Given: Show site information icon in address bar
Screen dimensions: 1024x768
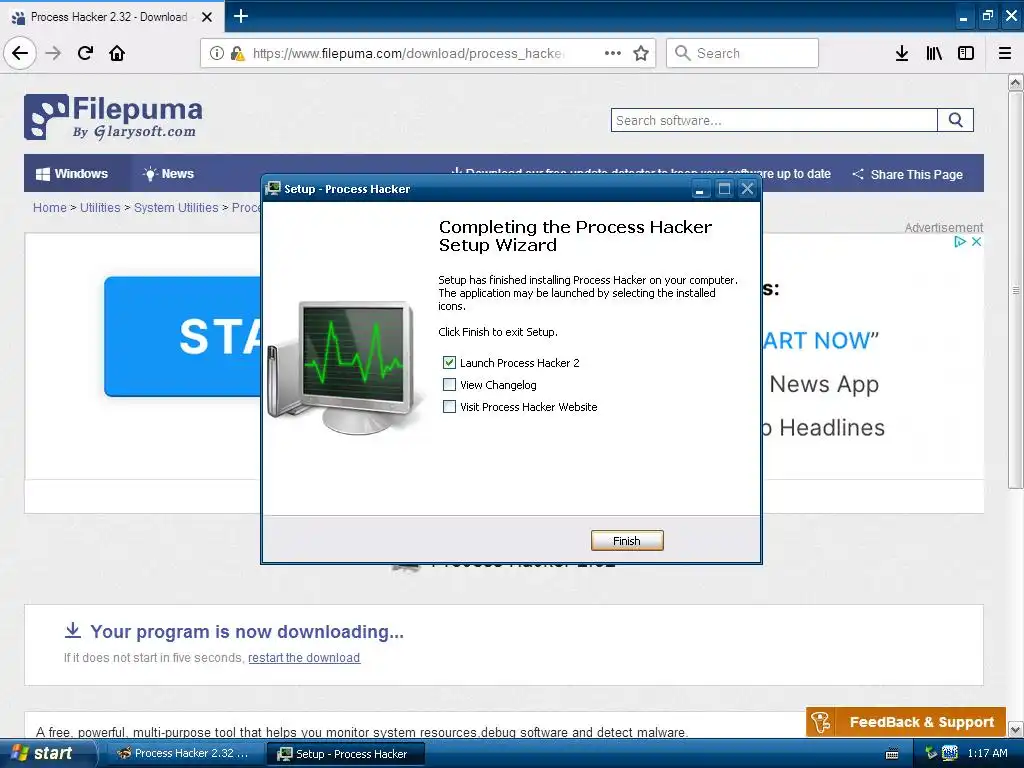Looking at the screenshot, I should (216, 54).
